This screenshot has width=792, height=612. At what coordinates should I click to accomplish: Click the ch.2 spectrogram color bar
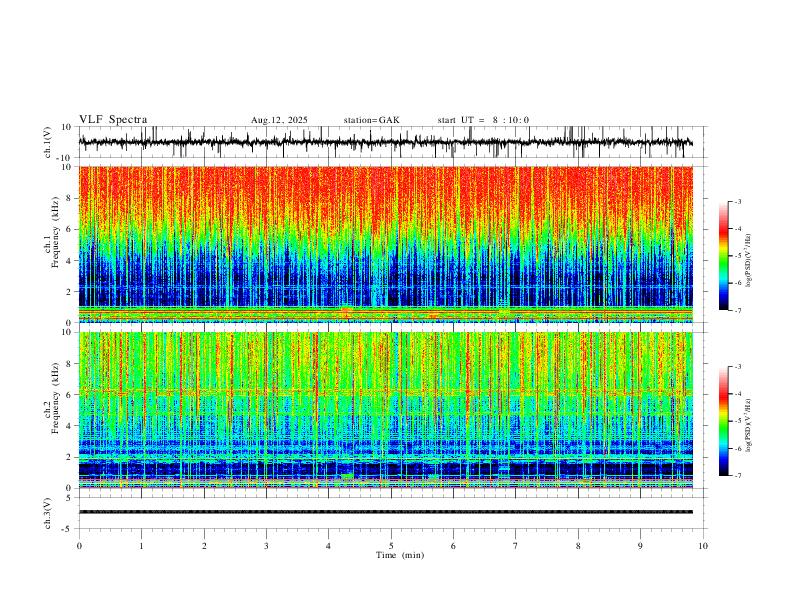[723, 421]
